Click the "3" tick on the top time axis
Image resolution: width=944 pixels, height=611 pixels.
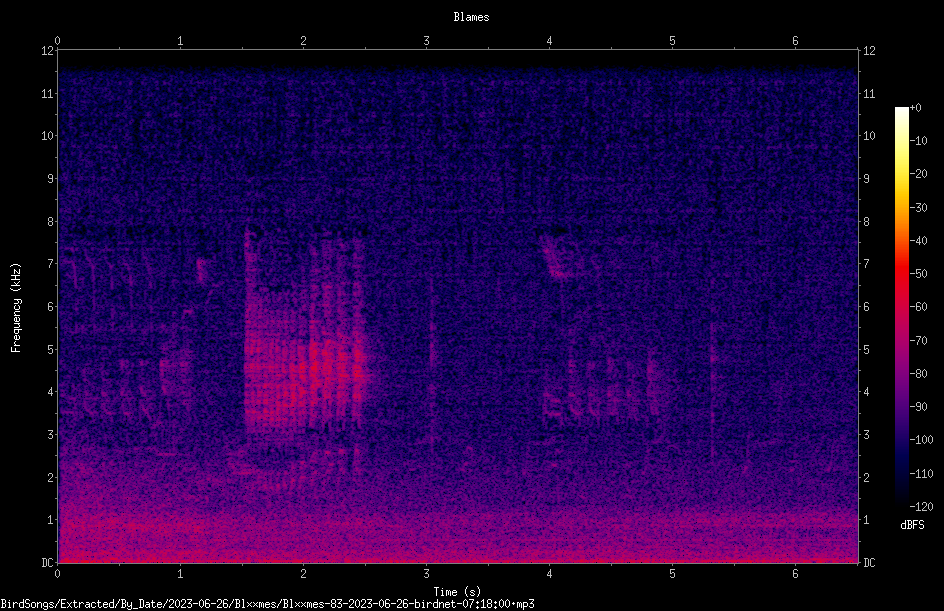427,41
